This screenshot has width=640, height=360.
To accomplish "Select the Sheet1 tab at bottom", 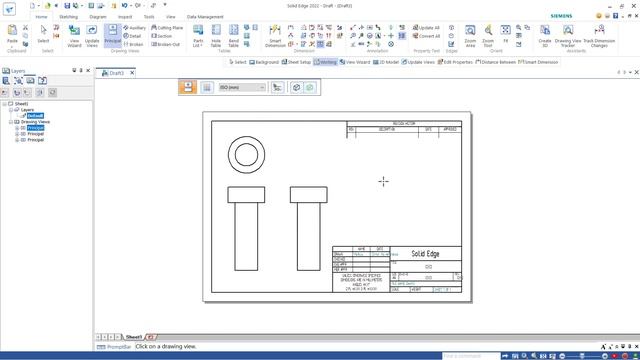I will click(133, 337).
